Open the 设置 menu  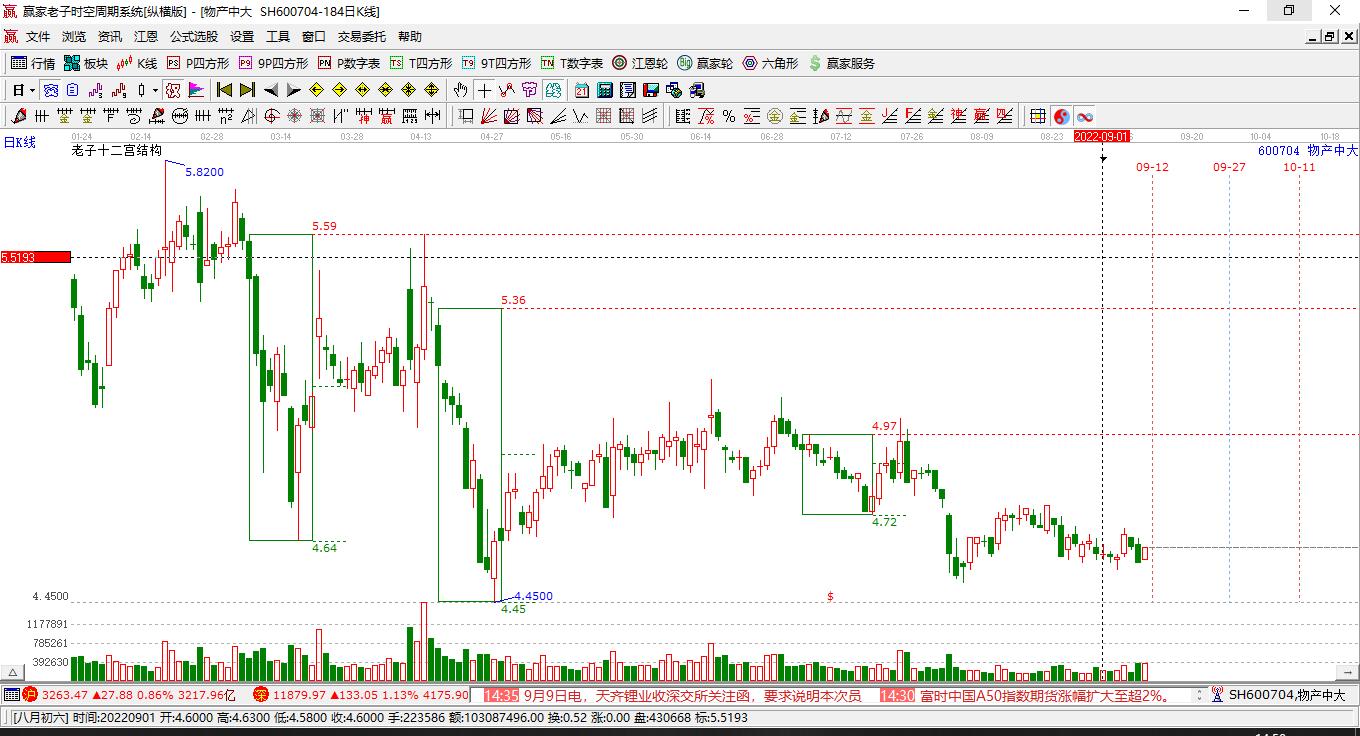(x=242, y=37)
